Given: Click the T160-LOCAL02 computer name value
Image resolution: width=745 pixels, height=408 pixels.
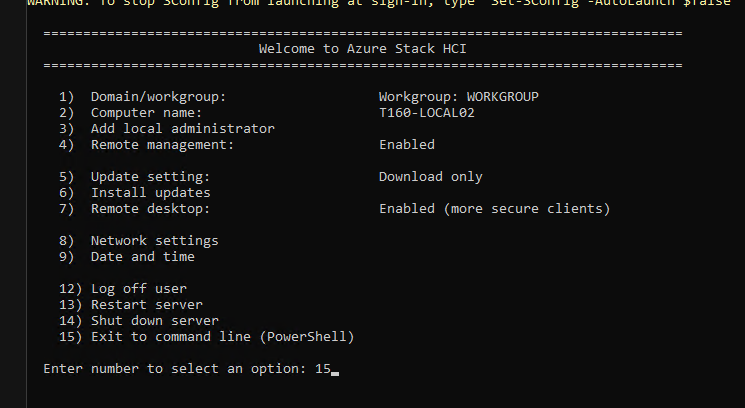Looking at the screenshot, I should 426,113.
